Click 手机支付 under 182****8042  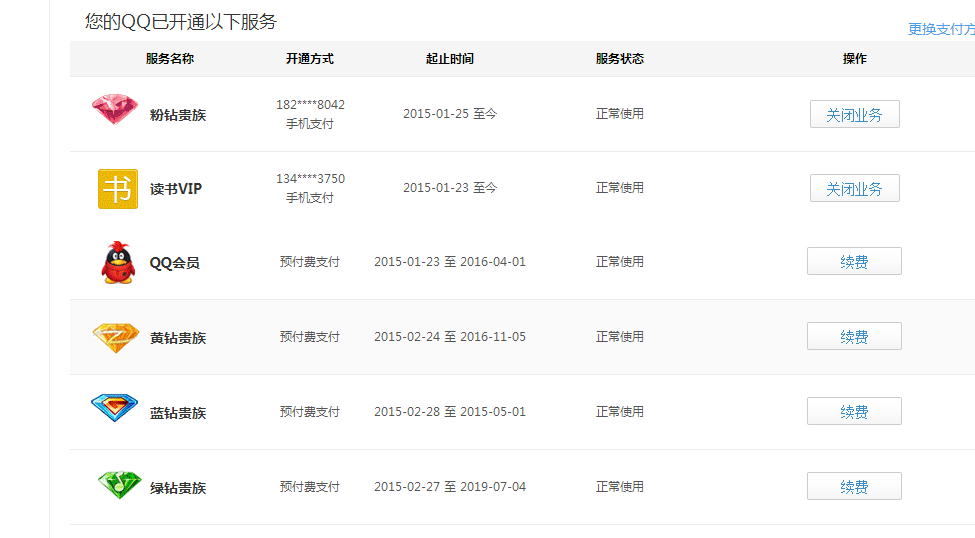tap(310, 124)
